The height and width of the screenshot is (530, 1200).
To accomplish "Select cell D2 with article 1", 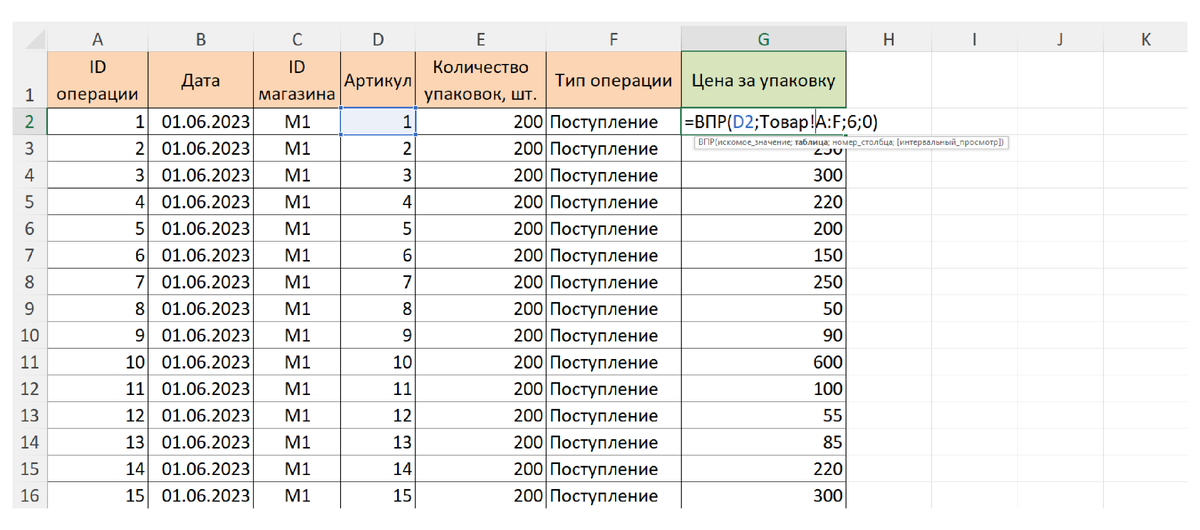I will pyautogui.click(x=378, y=122).
